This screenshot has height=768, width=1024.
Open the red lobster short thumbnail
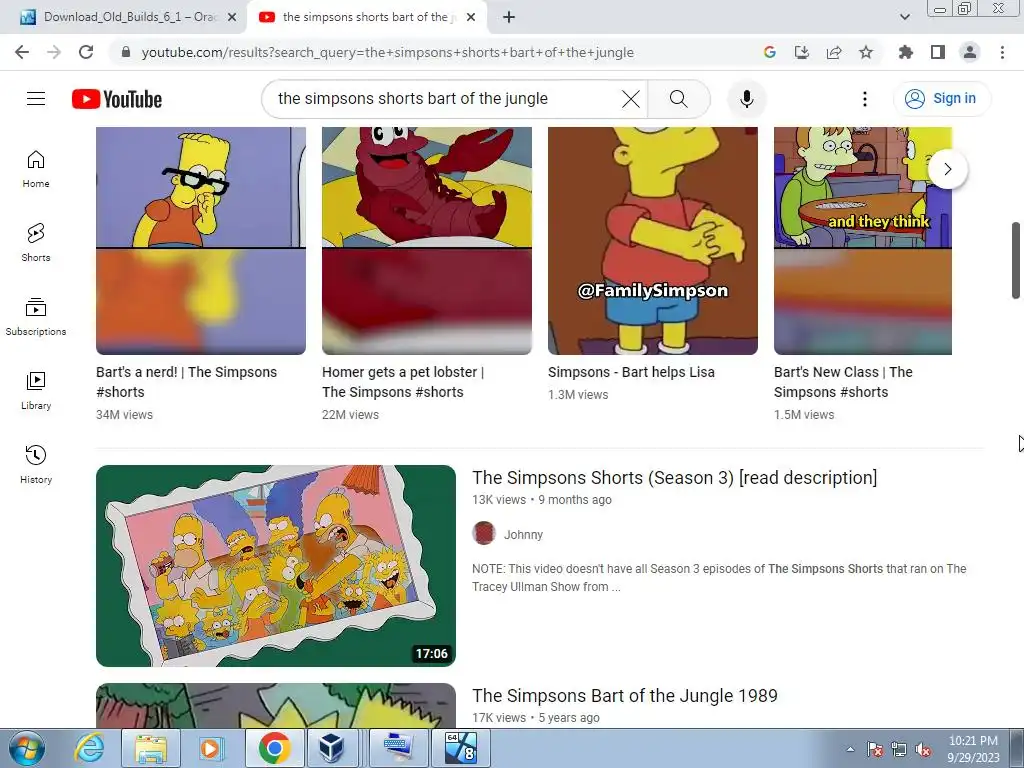(x=426, y=241)
